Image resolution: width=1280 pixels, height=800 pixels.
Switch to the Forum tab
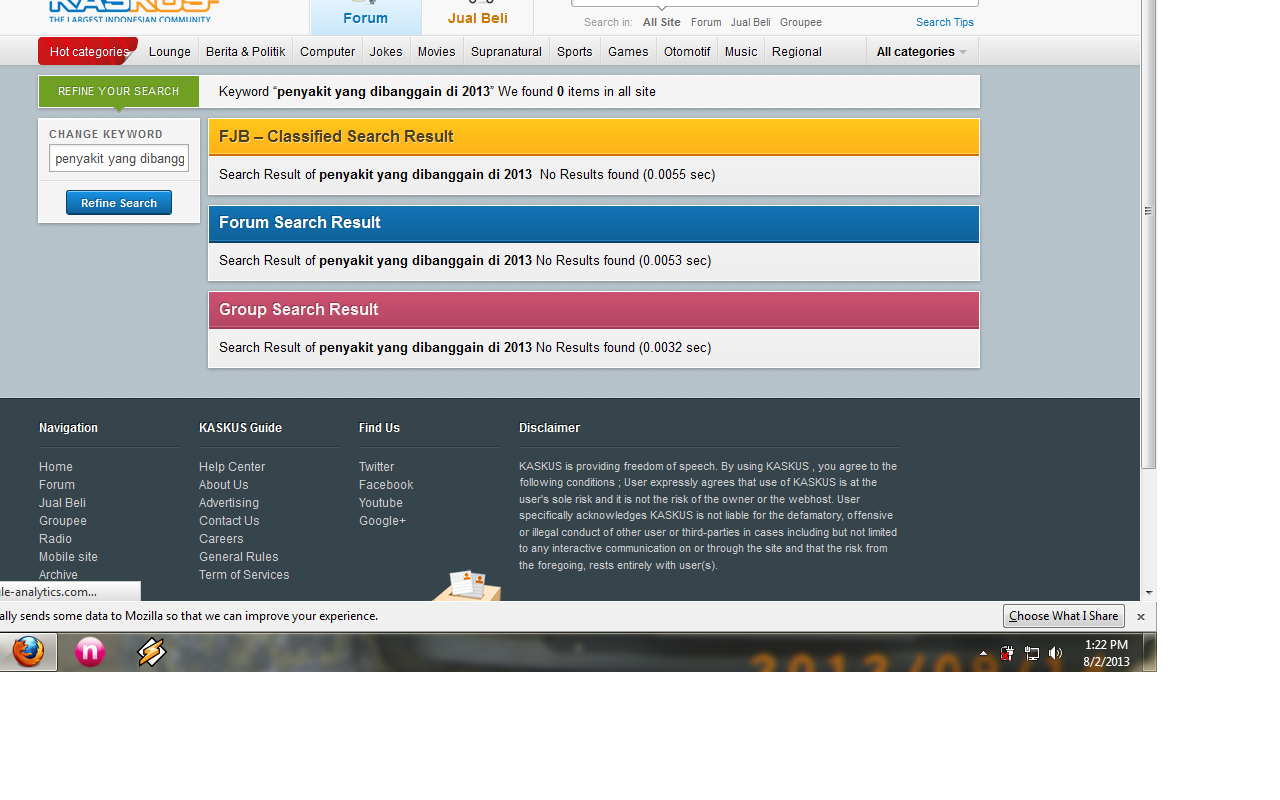coord(365,18)
